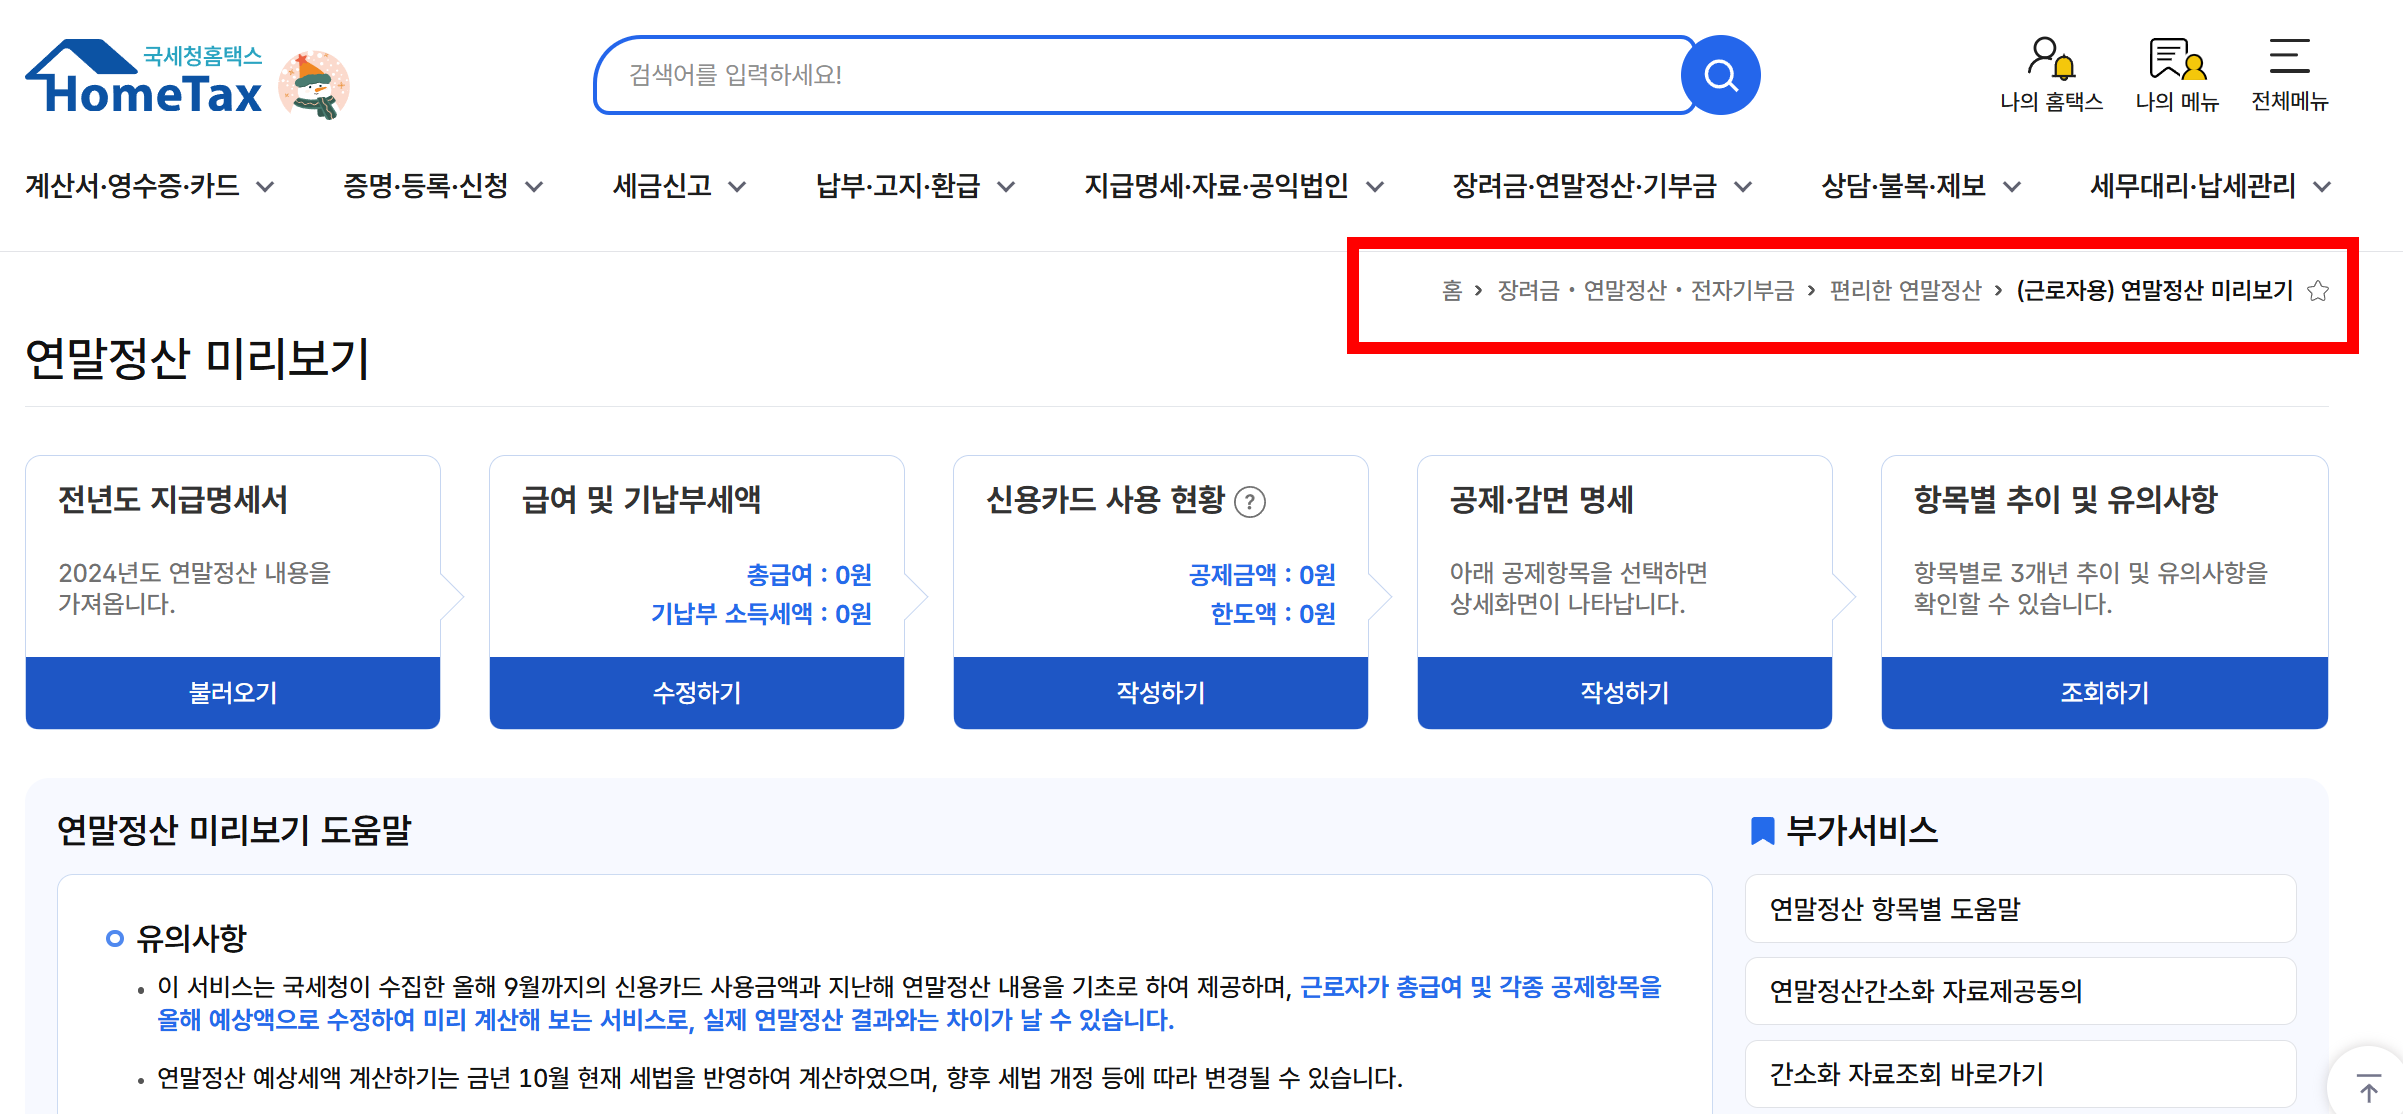
Task: Click the 불러오기 button under 전년도 지급명세서
Action: pyautogui.click(x=233, y=692)
